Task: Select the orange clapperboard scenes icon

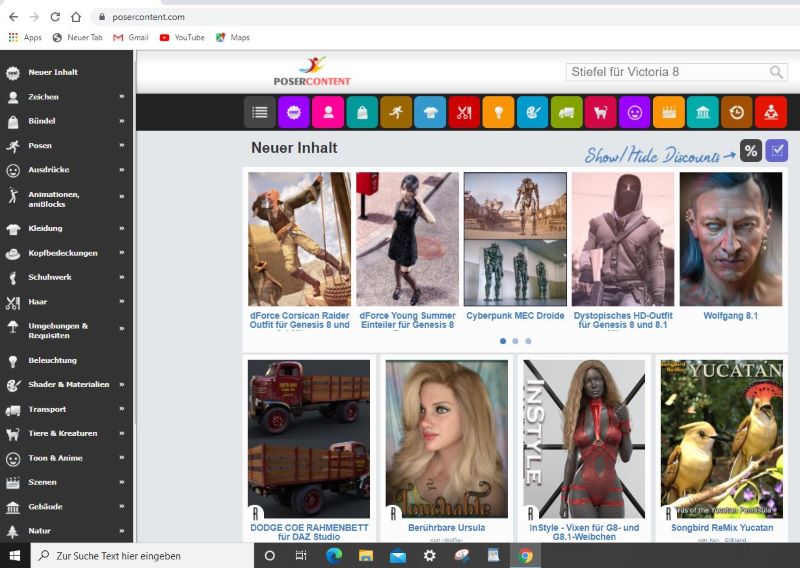Action: tap(669, 112)
